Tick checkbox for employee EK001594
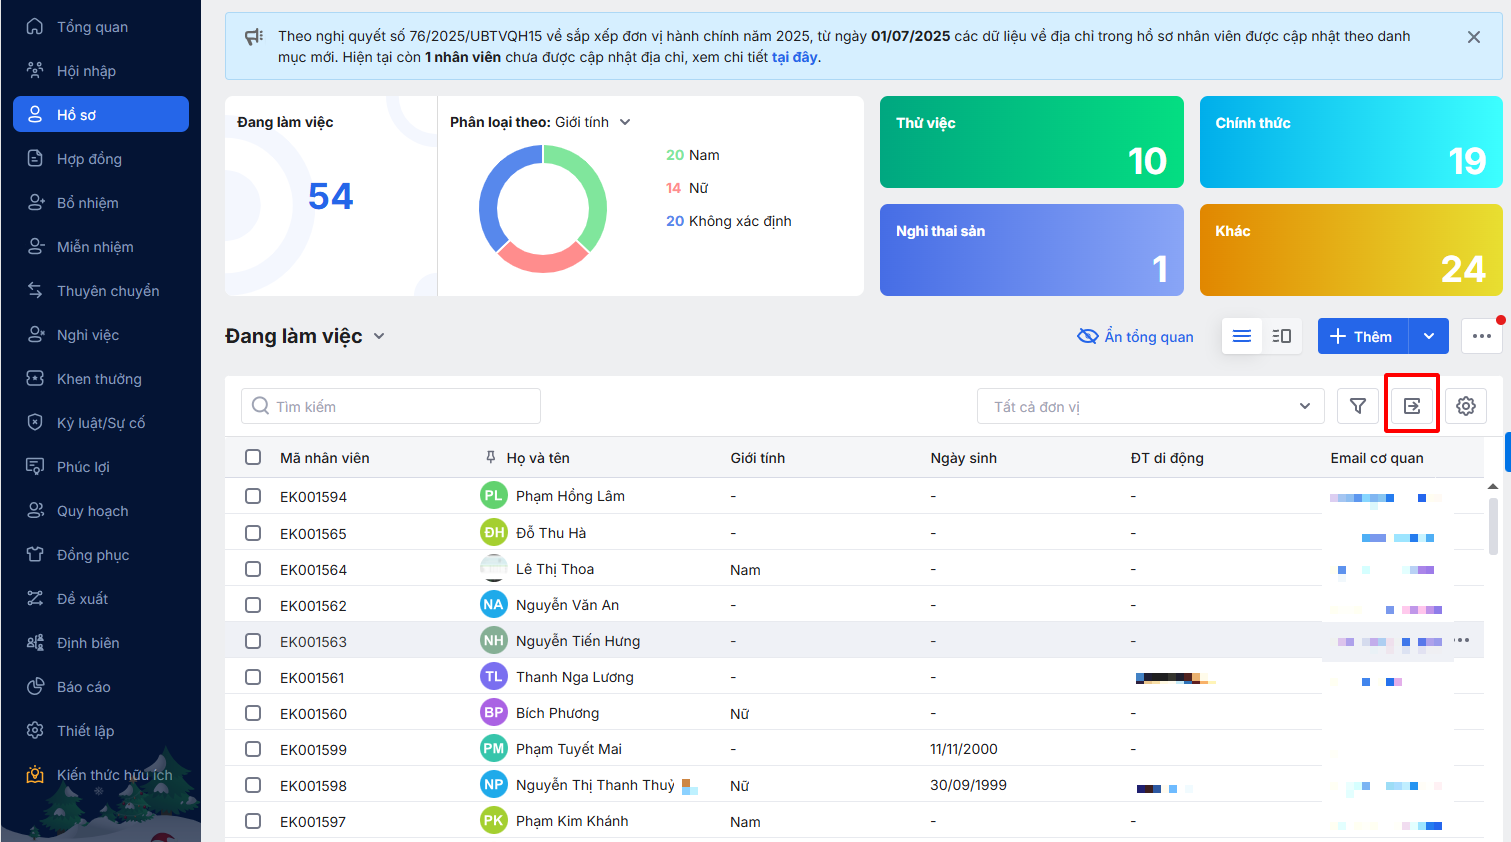 [253, 496]
